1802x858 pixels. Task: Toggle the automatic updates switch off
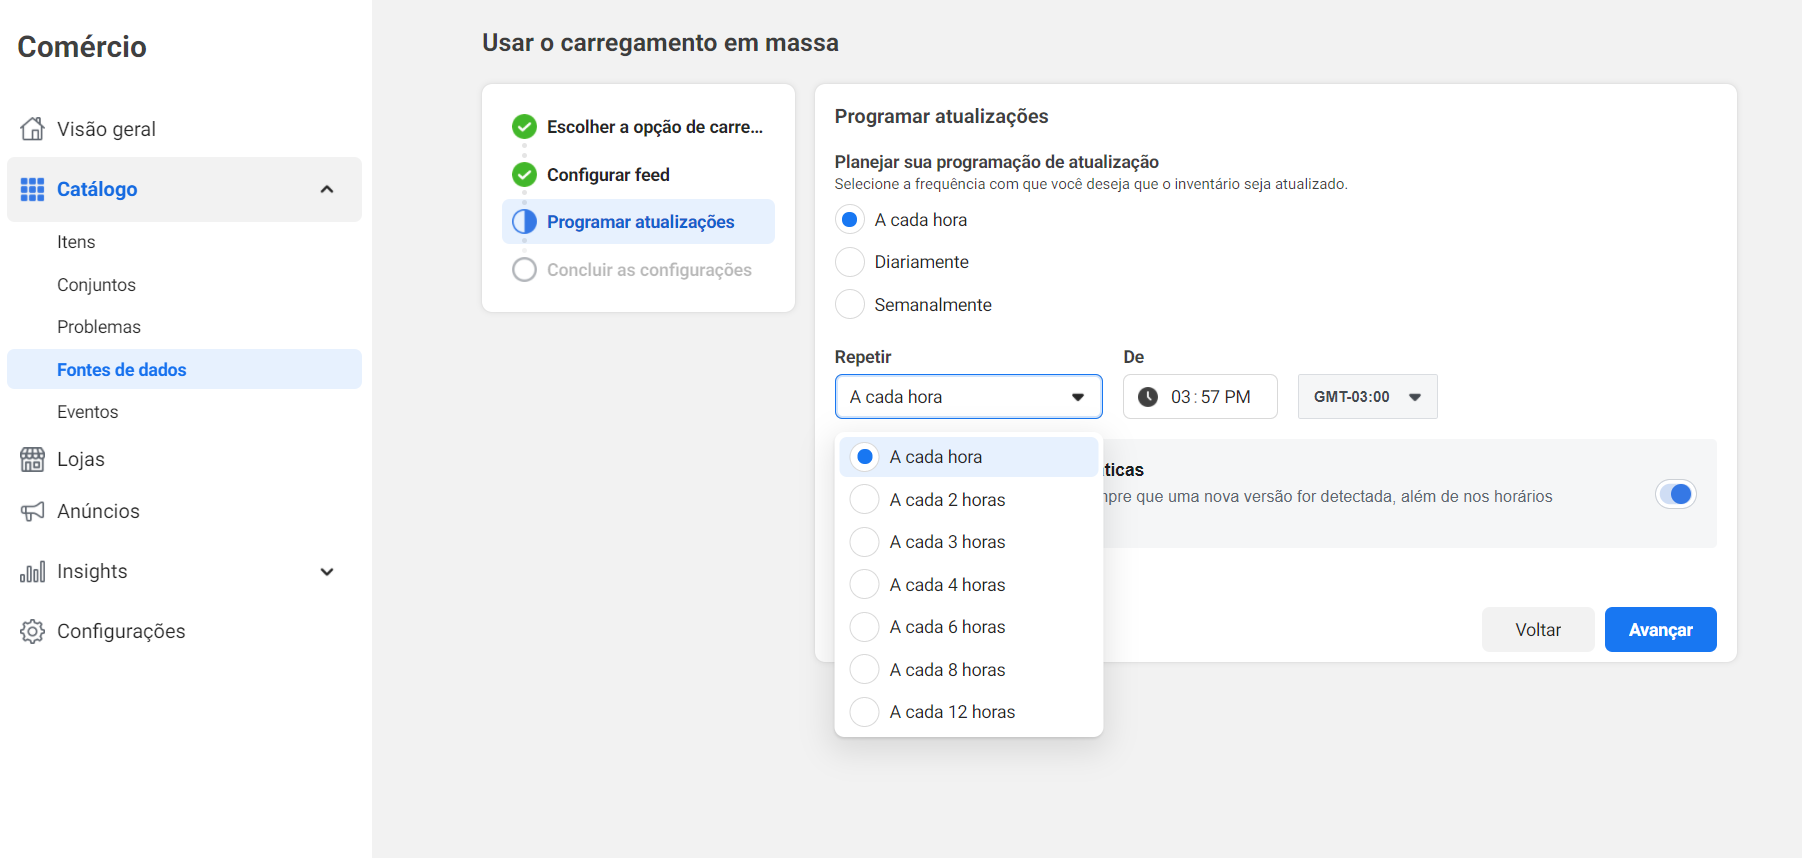1676,494
